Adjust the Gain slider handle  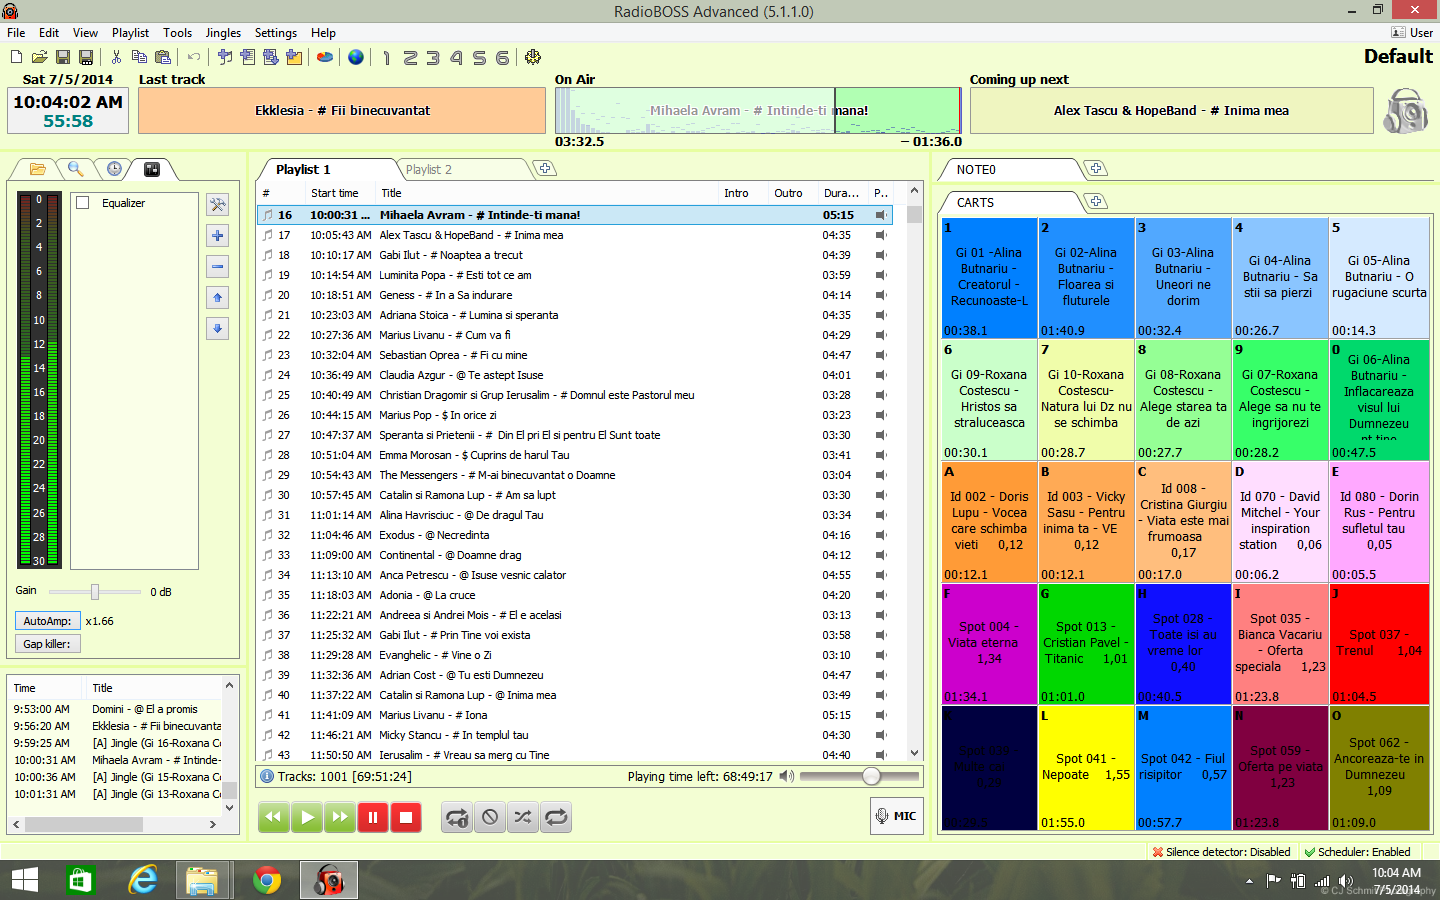(x=95, y=591)
